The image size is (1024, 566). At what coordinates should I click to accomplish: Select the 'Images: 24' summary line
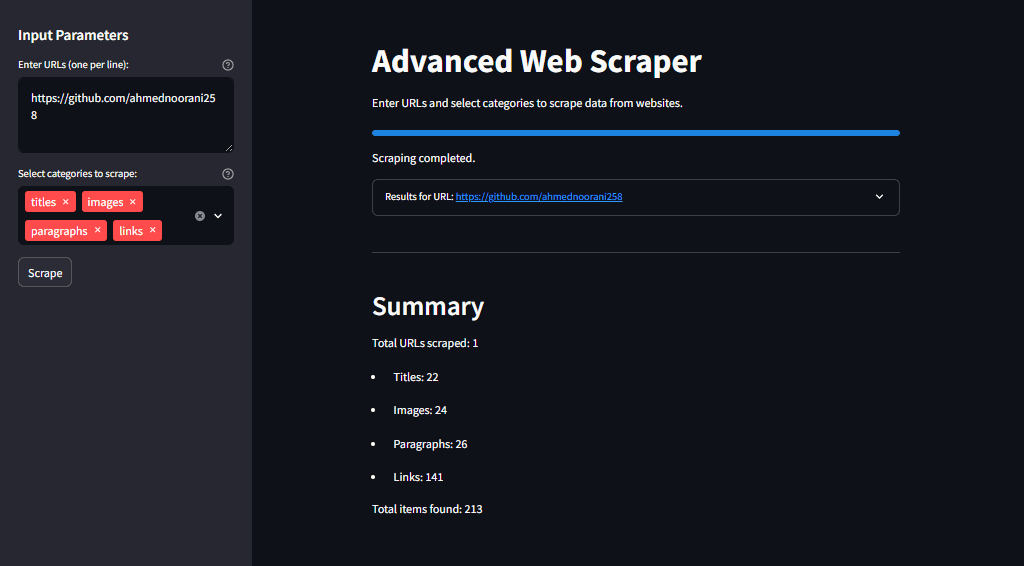click(x=420, y=410)
